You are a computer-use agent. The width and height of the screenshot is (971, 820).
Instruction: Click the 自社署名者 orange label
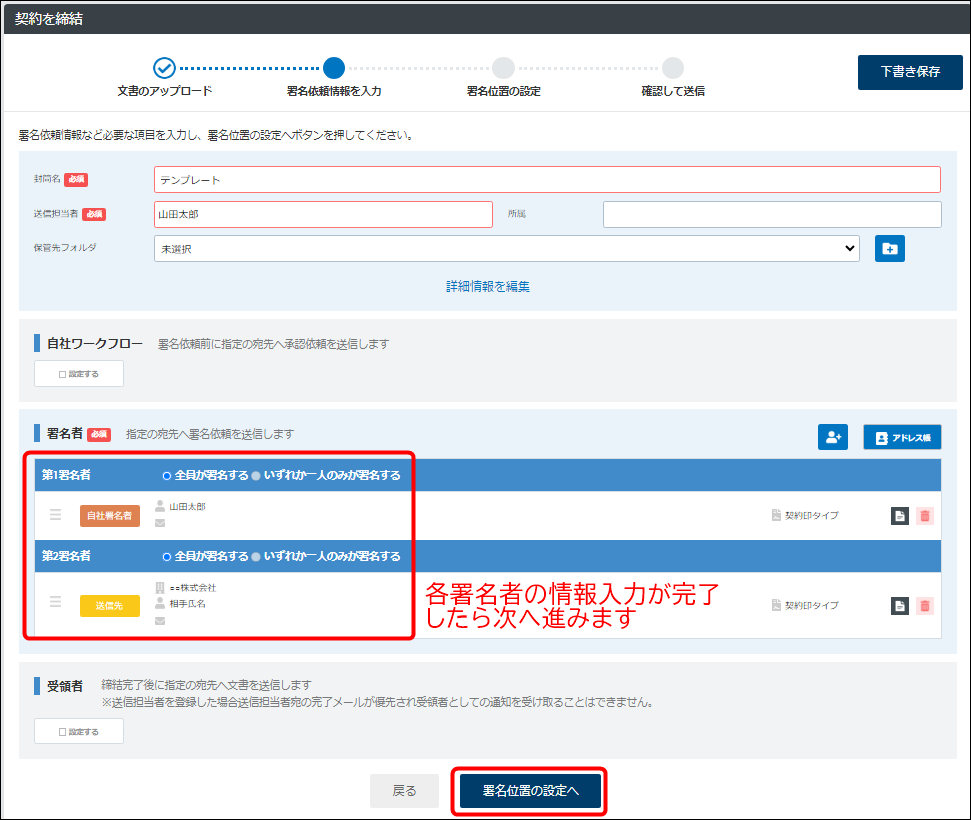pyautogui.click(x=110, y=515)
